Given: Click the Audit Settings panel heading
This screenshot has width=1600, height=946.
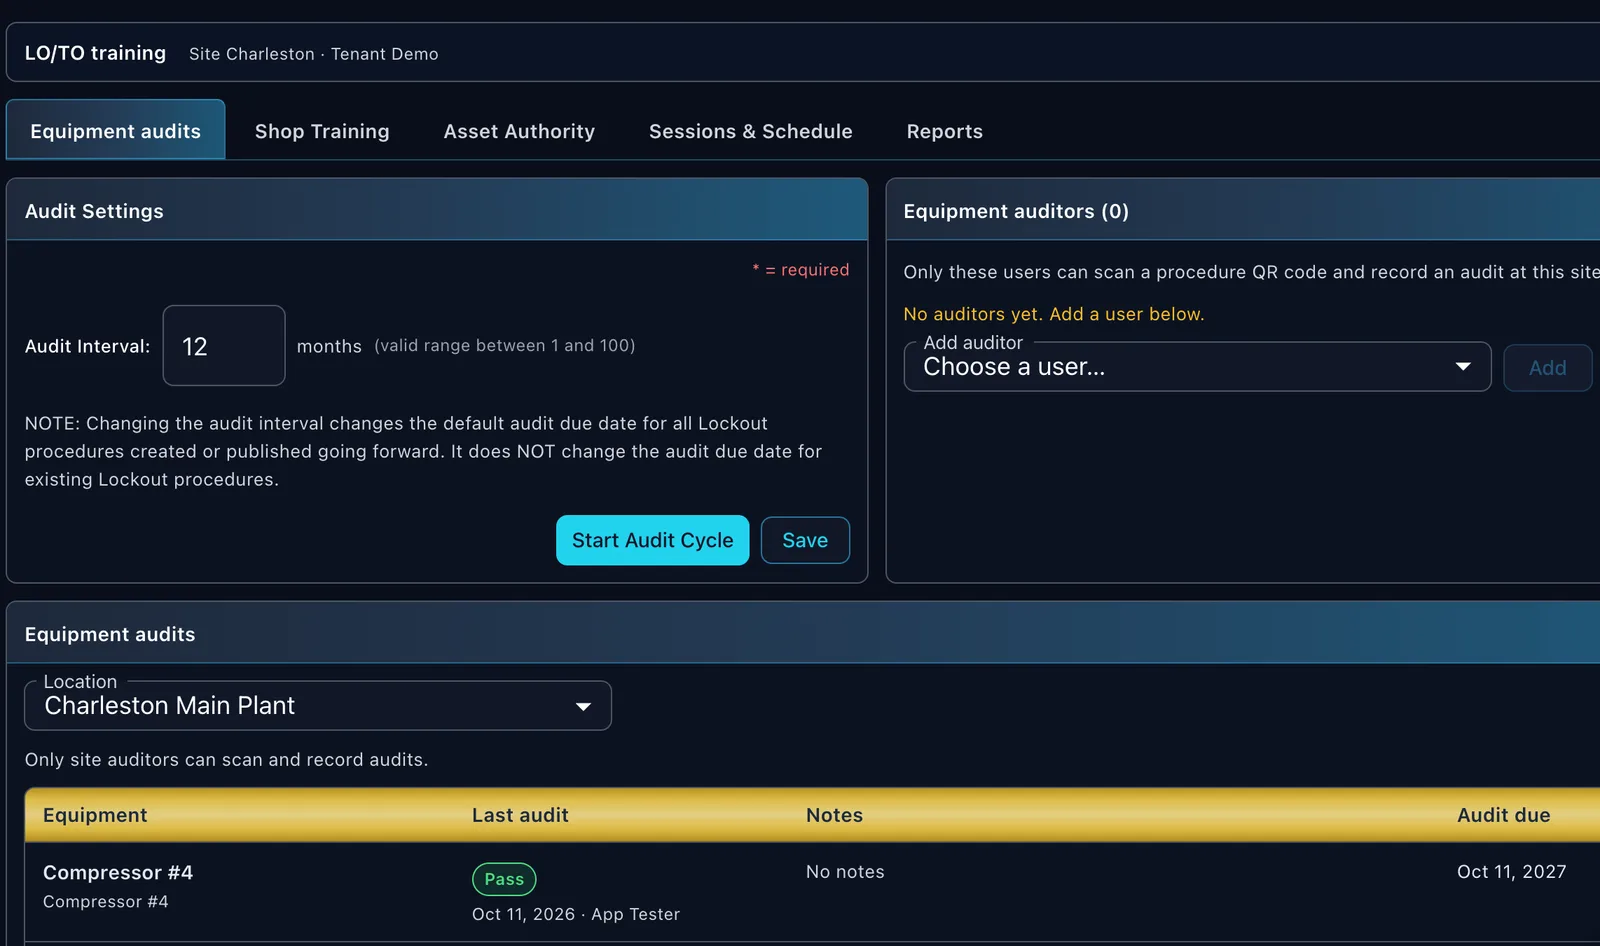Looking at the screenshot, I should 94,211.
